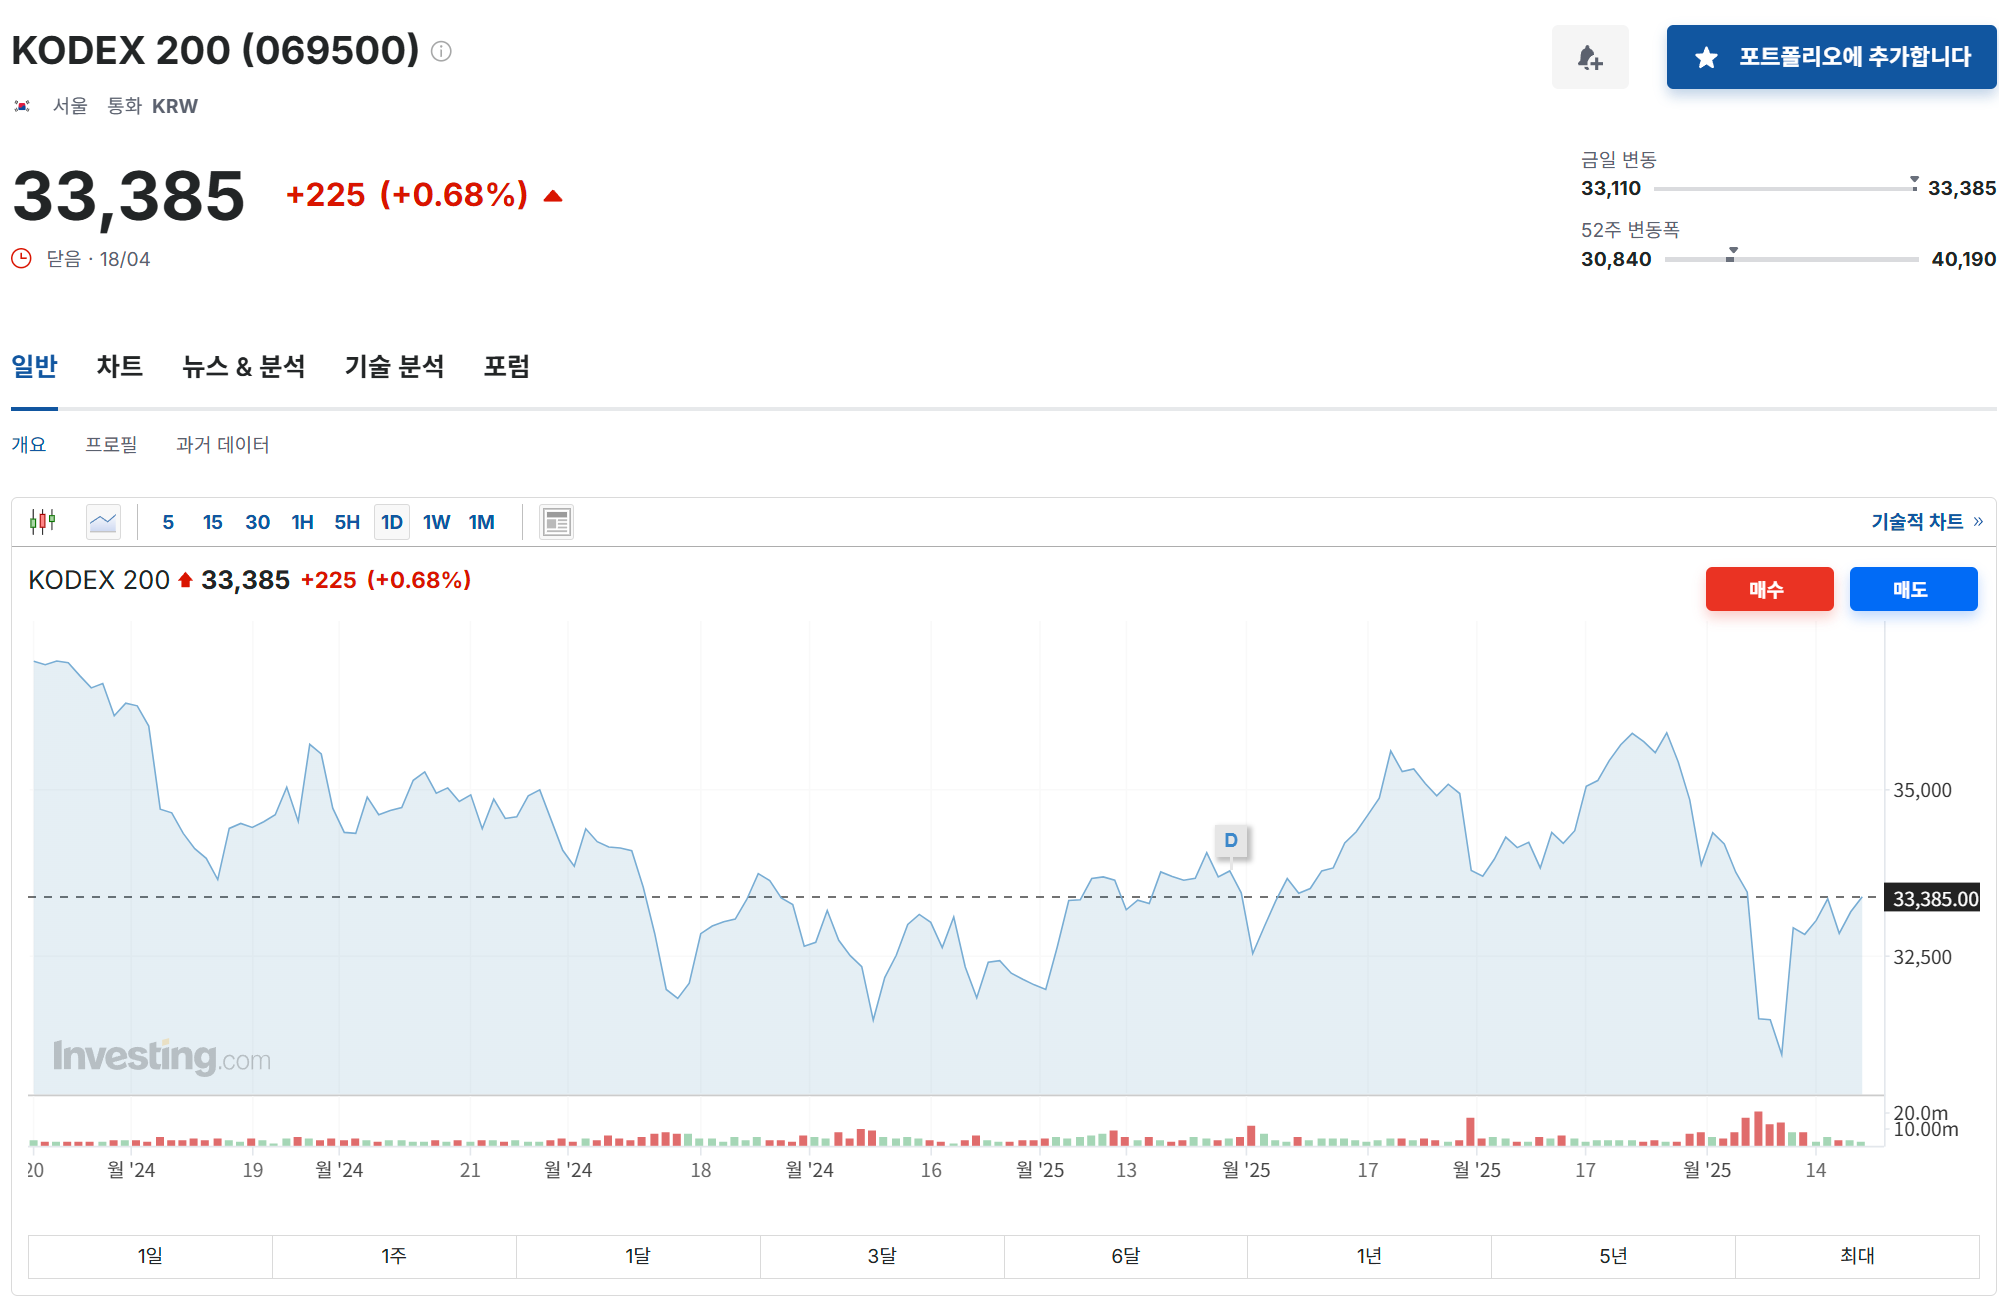Click the alert bell icon
The width and height of the screenshot is (1999, 1302).
[x=1589, y=57]
